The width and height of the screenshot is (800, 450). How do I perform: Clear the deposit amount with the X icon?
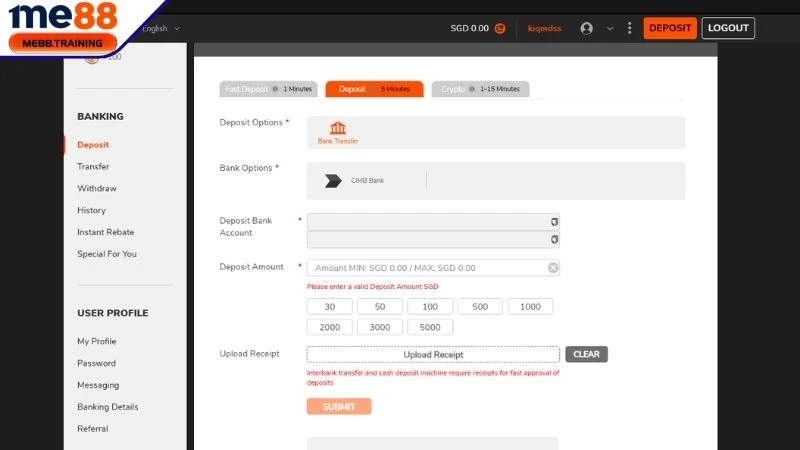553,268
